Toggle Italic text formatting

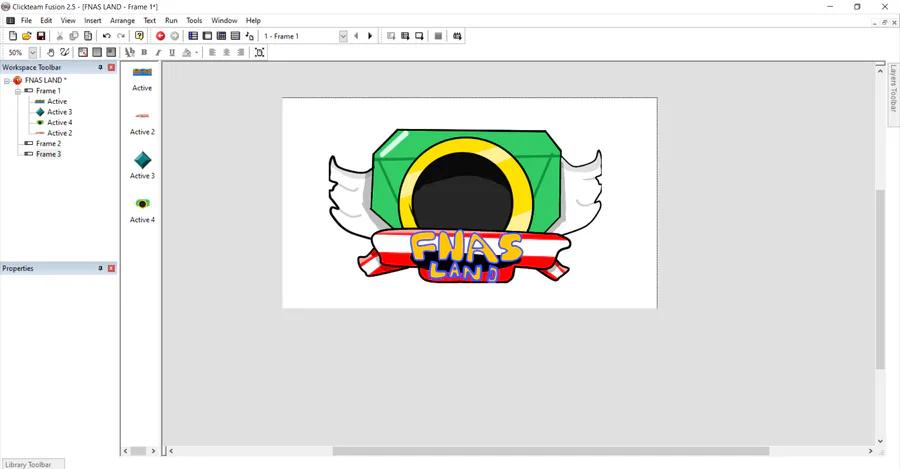click(158, 52)
